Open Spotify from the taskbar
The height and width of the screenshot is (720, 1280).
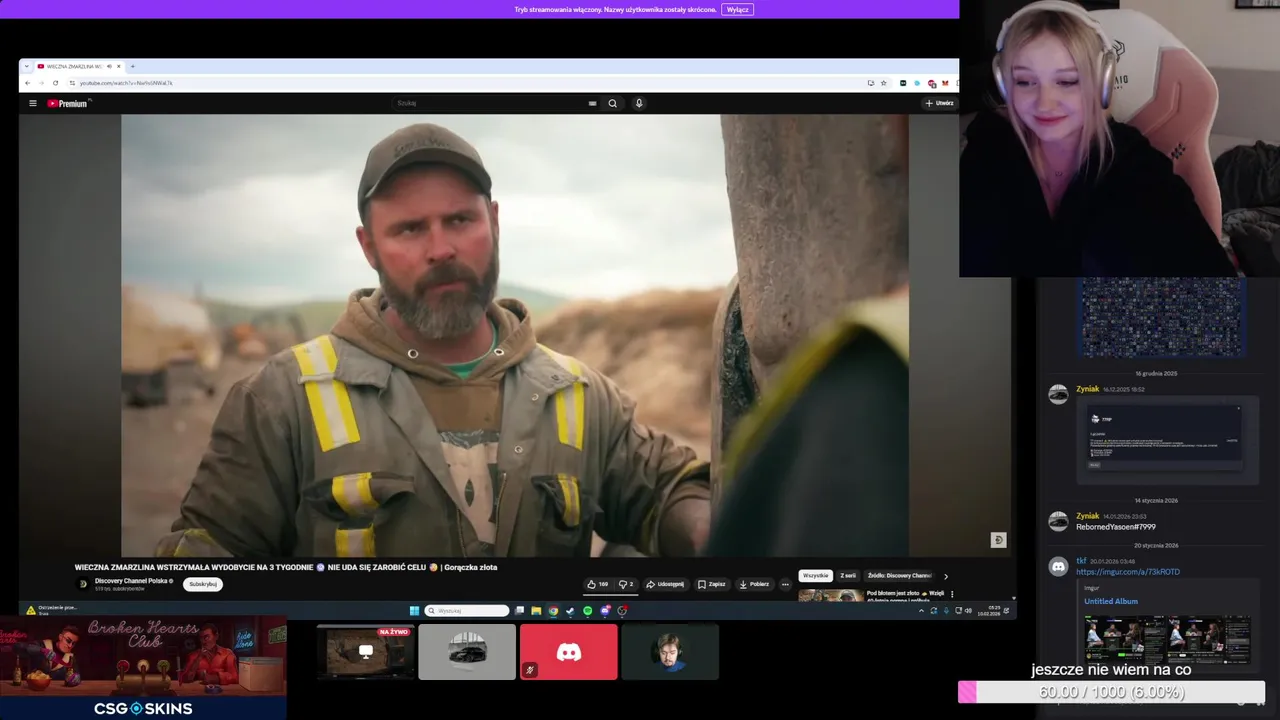point(587,611)
